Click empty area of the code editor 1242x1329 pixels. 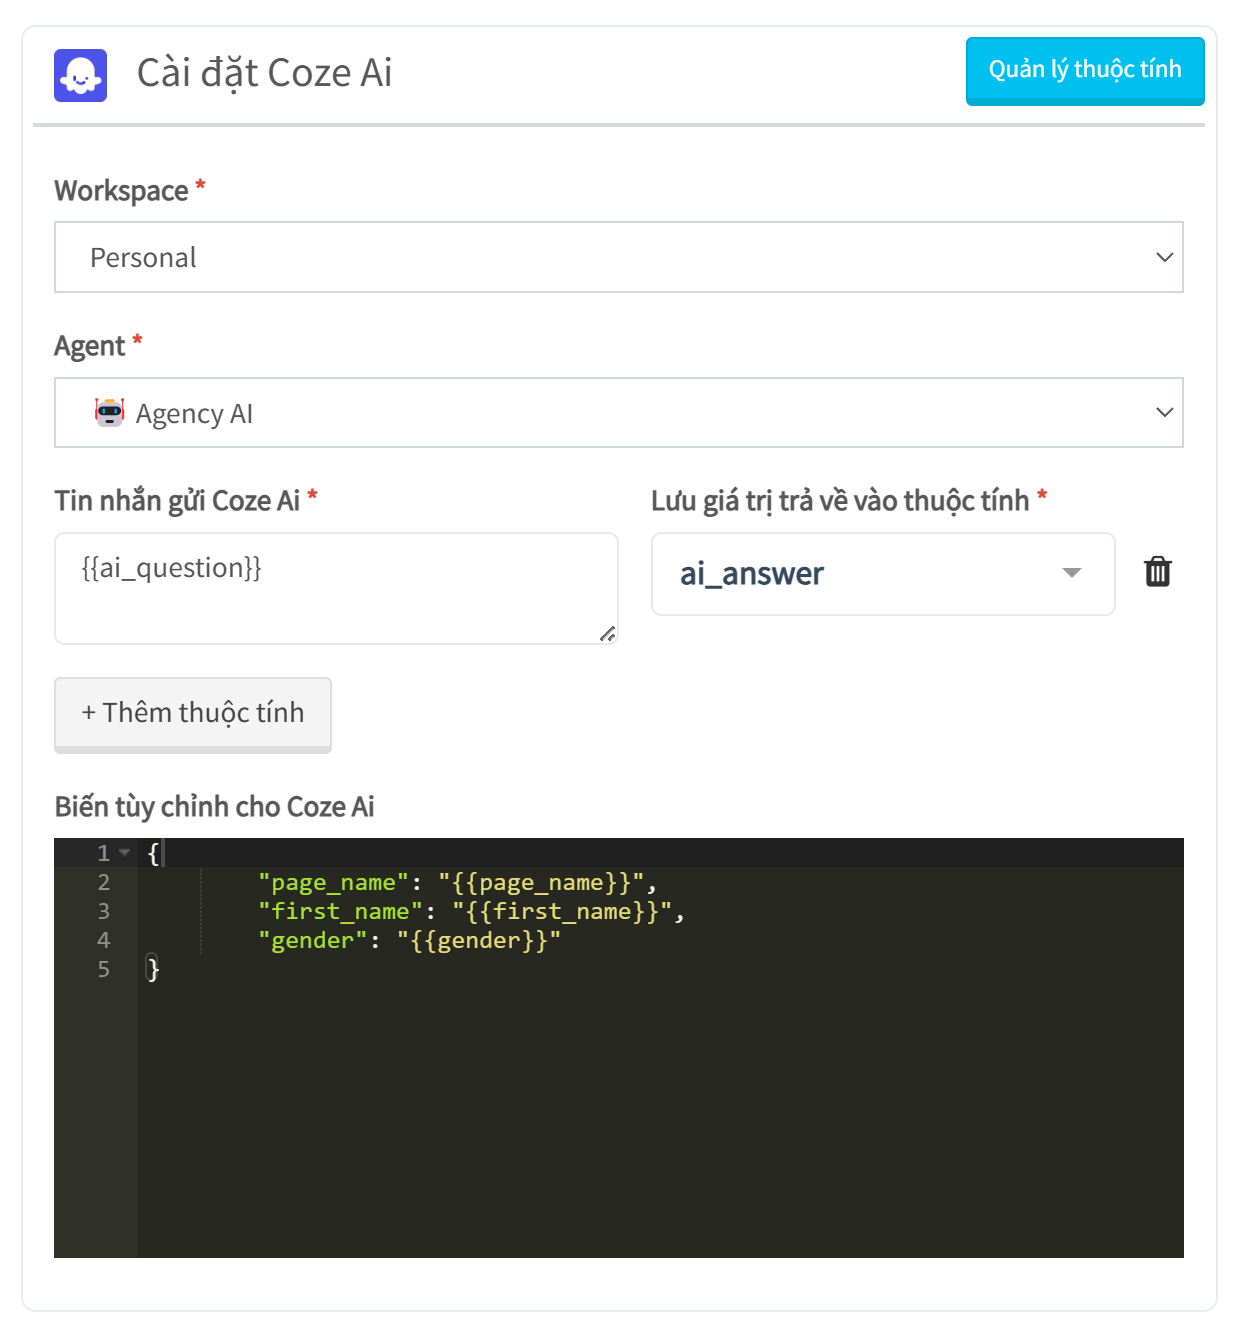click(660, 1120)
